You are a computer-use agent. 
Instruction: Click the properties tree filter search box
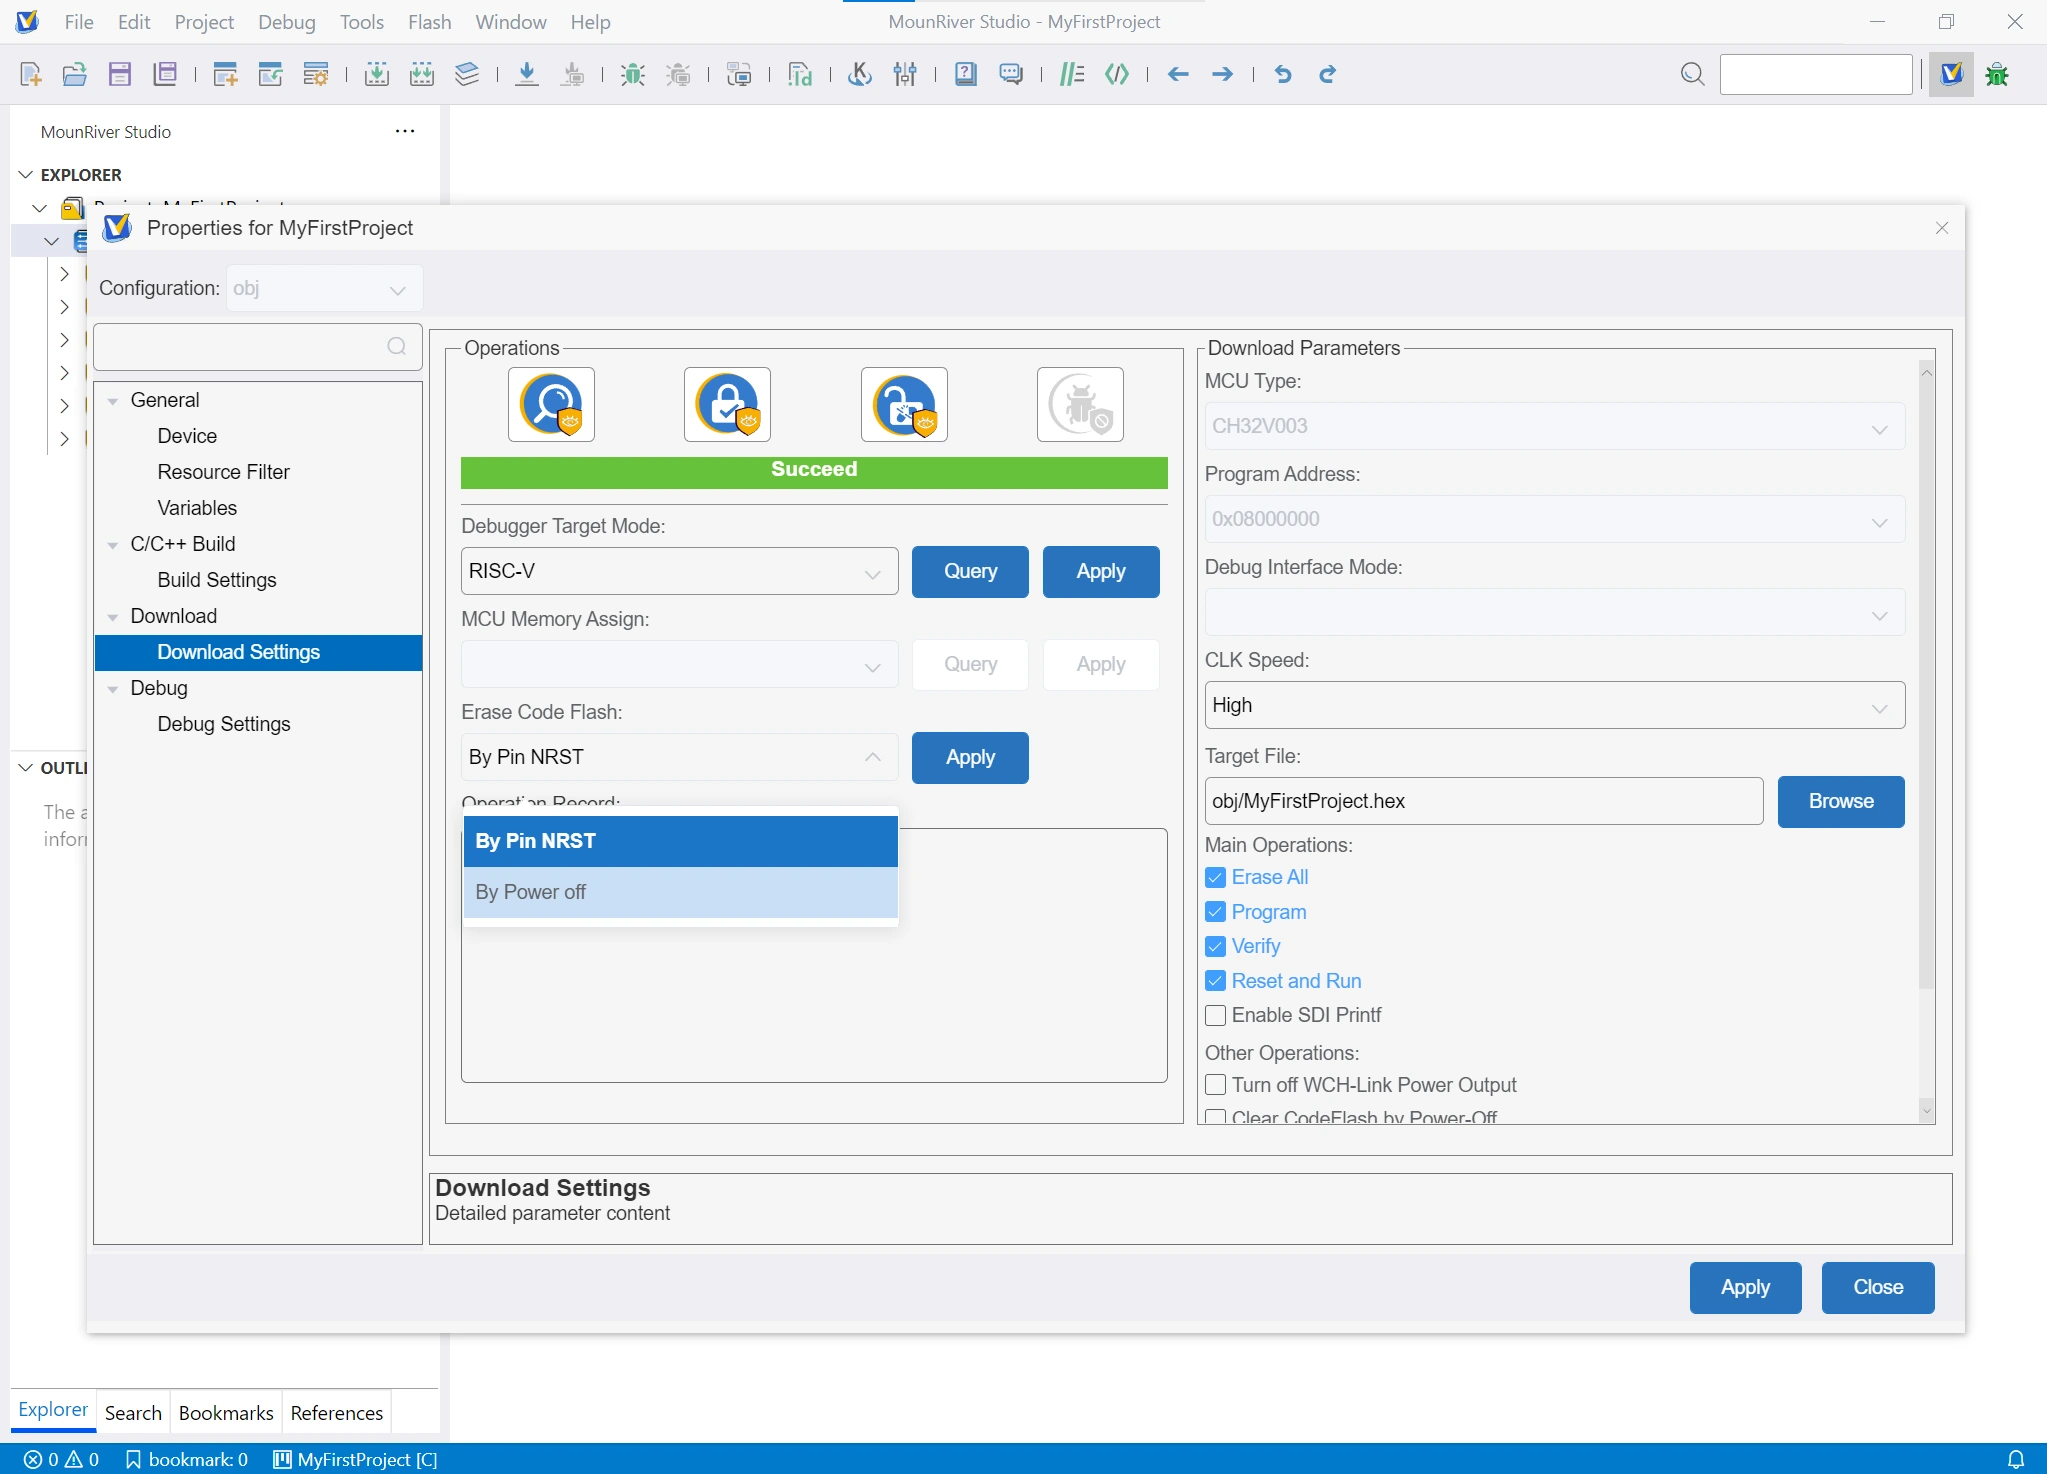(x=257, y=346)
